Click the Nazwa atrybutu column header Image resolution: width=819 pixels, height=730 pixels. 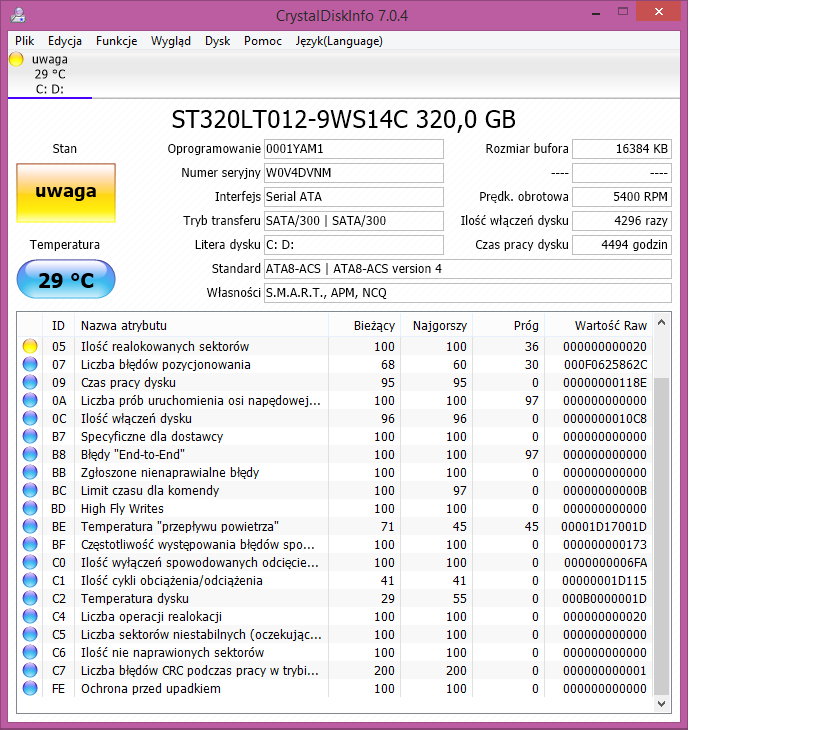coord(202,326)
